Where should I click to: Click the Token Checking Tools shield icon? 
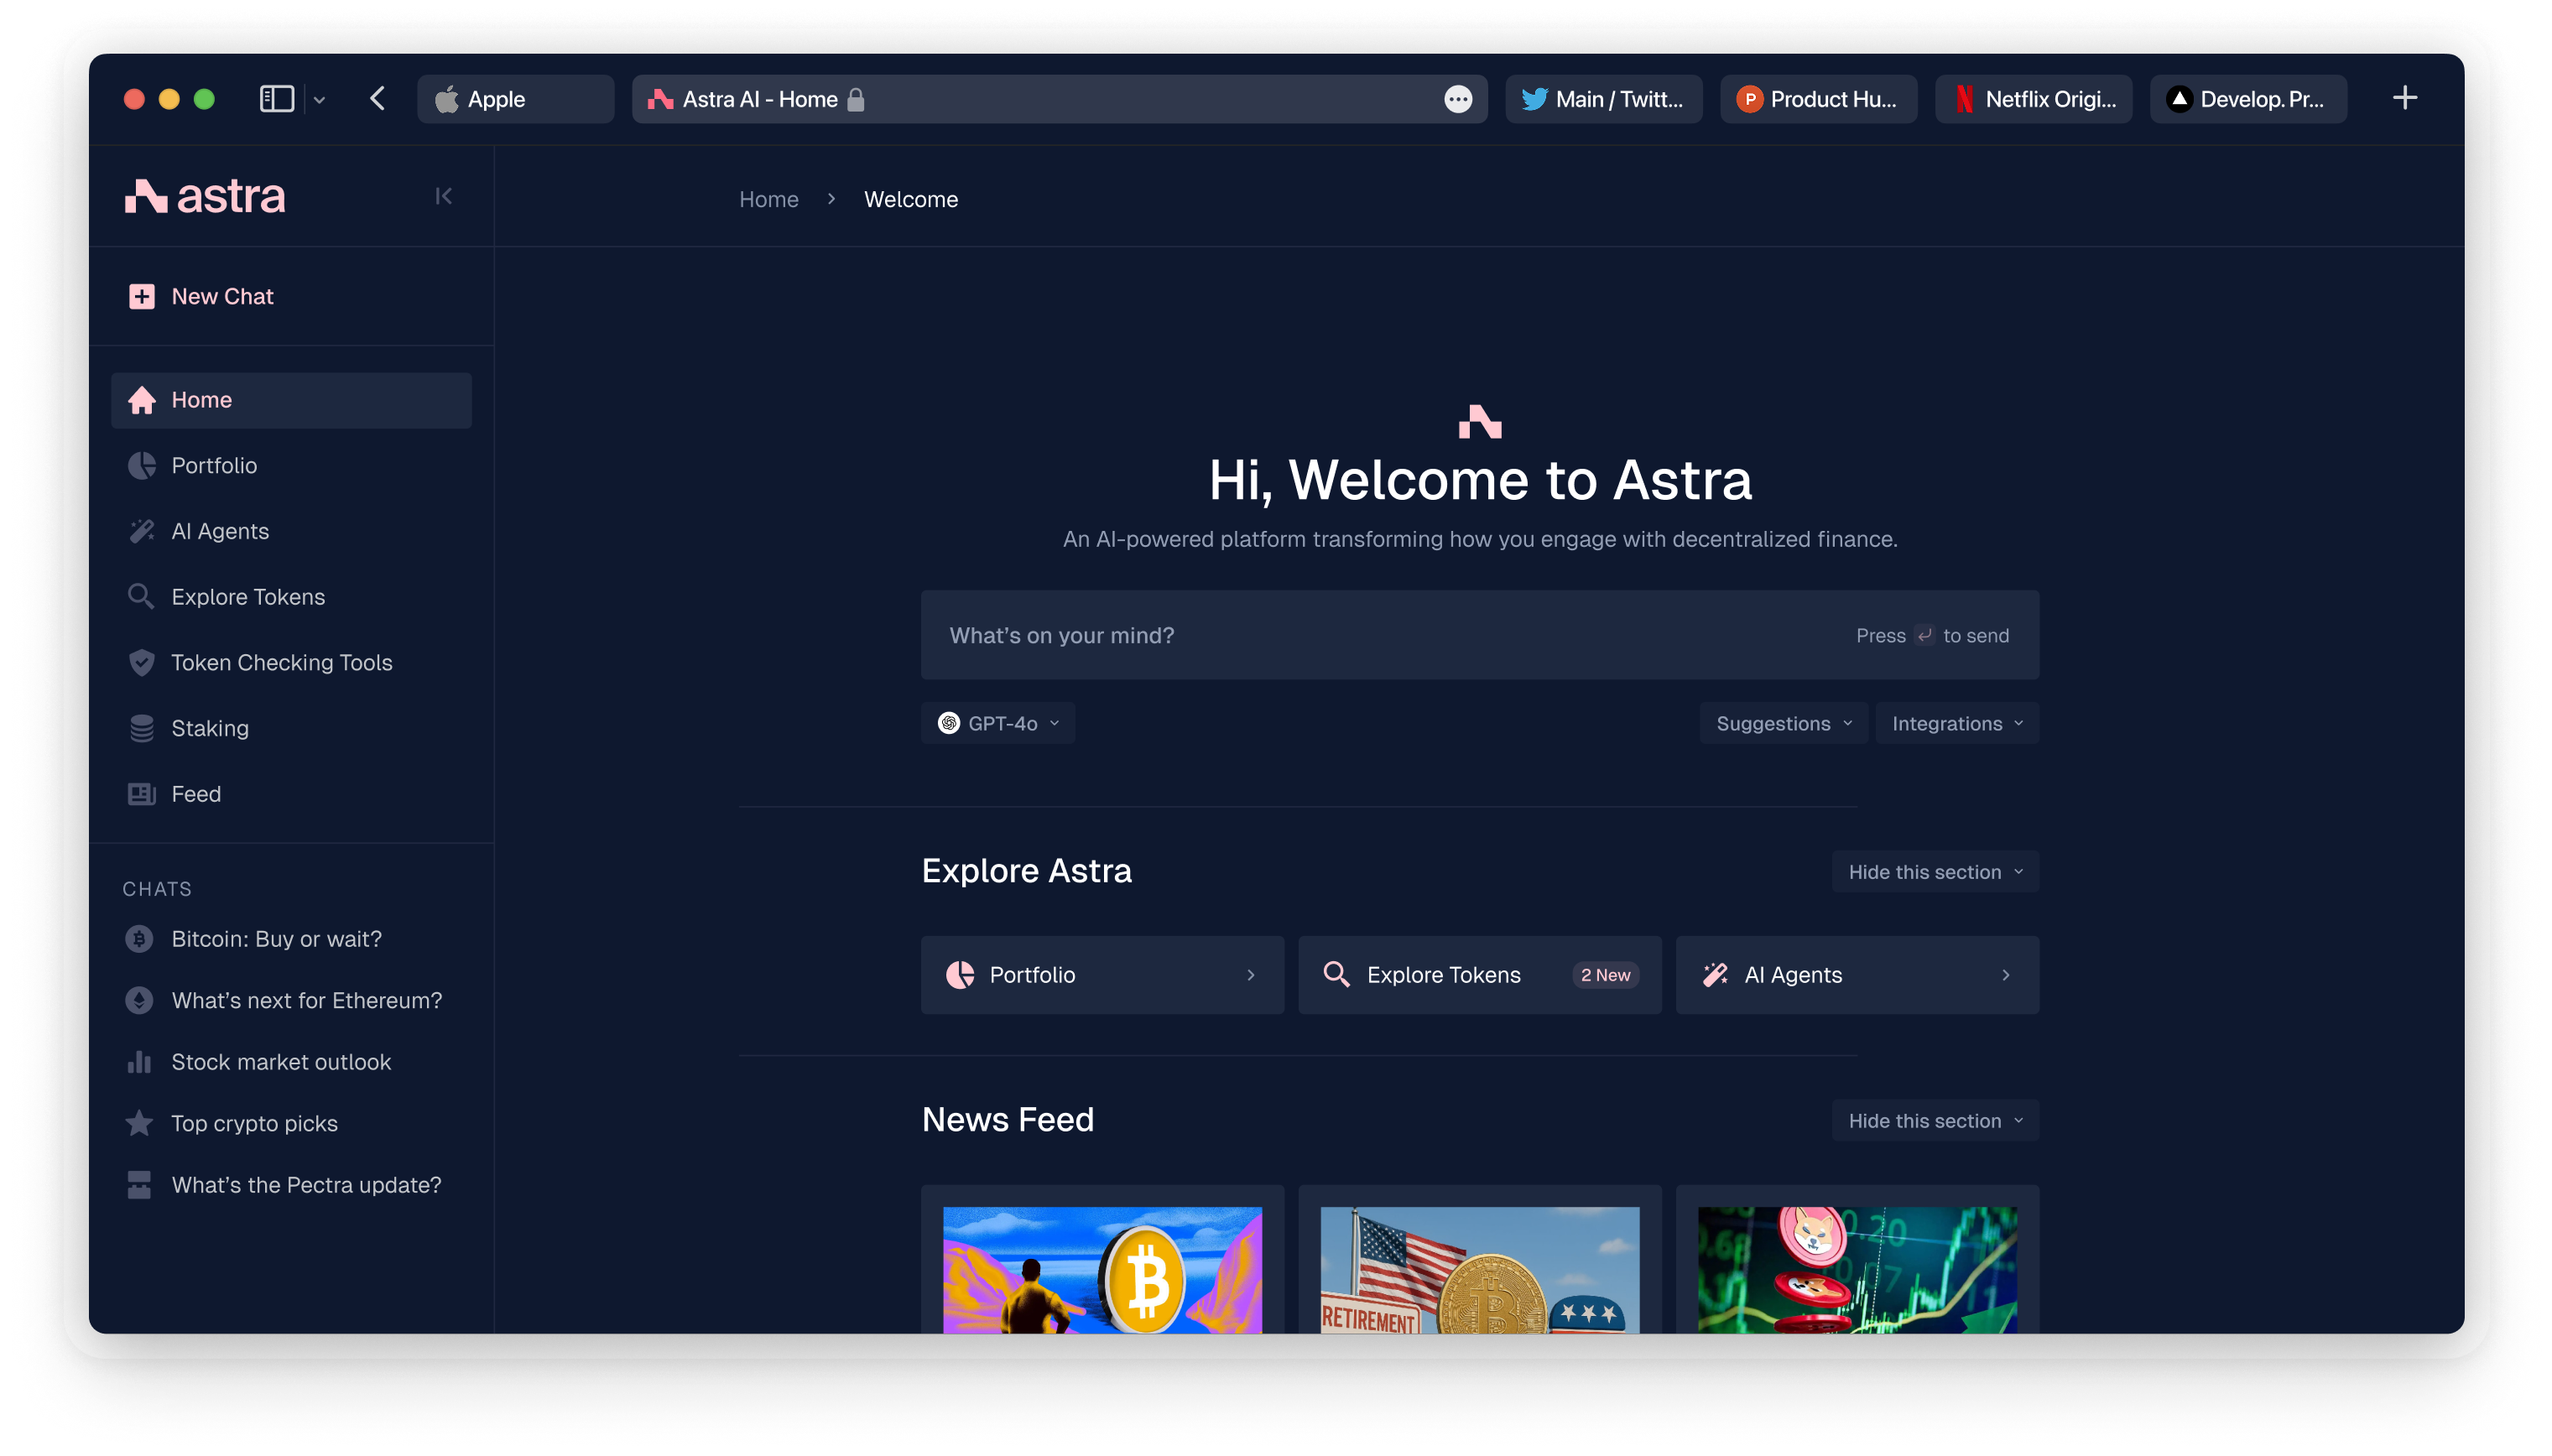(x=141, y=662)
